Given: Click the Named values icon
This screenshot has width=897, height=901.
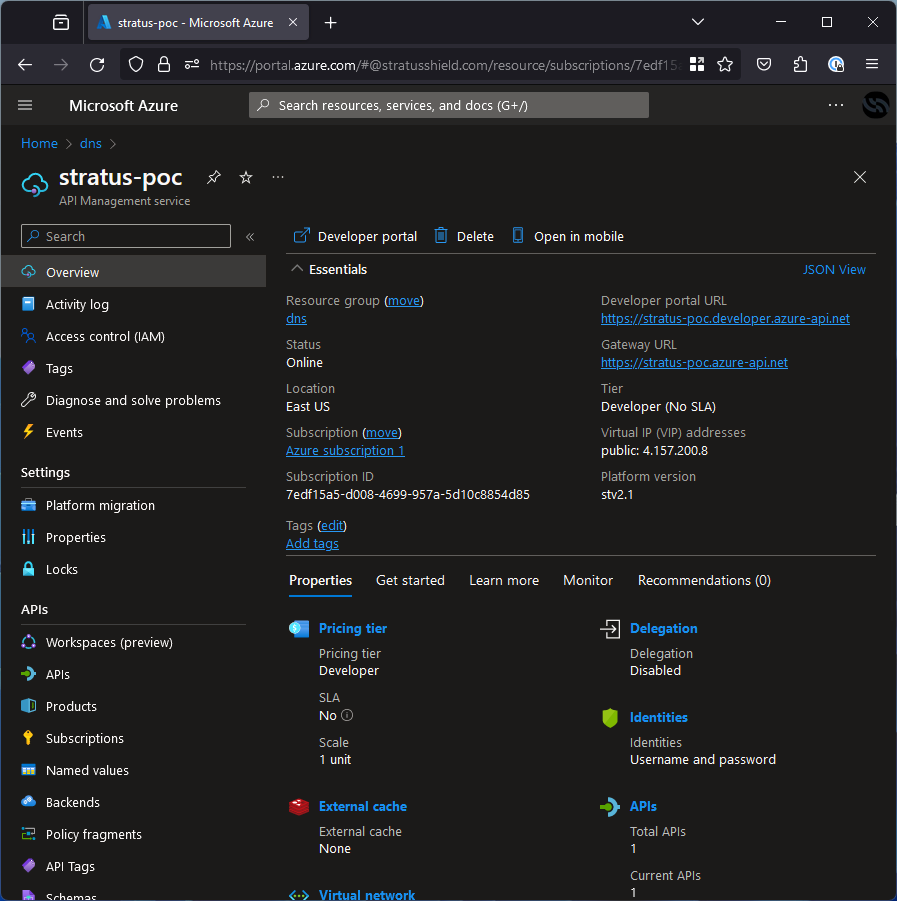Looking at the screenshot, I should click(x=28, y=770).
